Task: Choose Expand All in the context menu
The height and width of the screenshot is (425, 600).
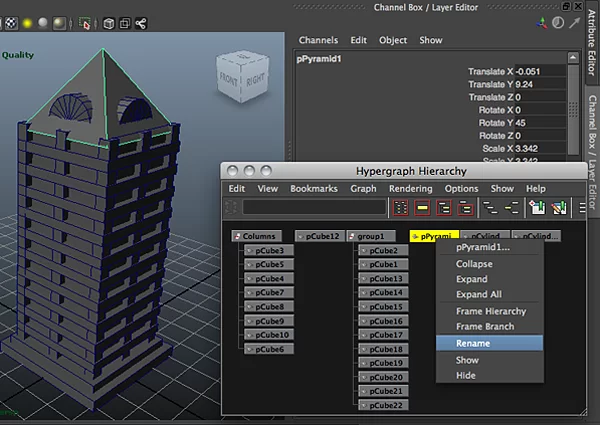Action: click(489, 294)
